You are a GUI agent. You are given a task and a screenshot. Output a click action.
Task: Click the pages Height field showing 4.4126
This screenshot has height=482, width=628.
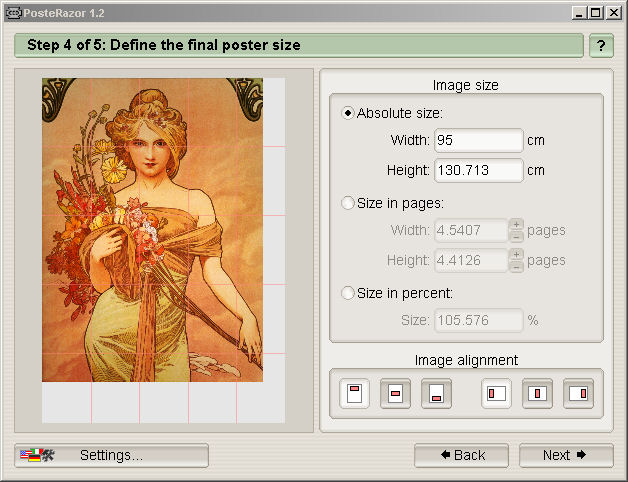471,260
